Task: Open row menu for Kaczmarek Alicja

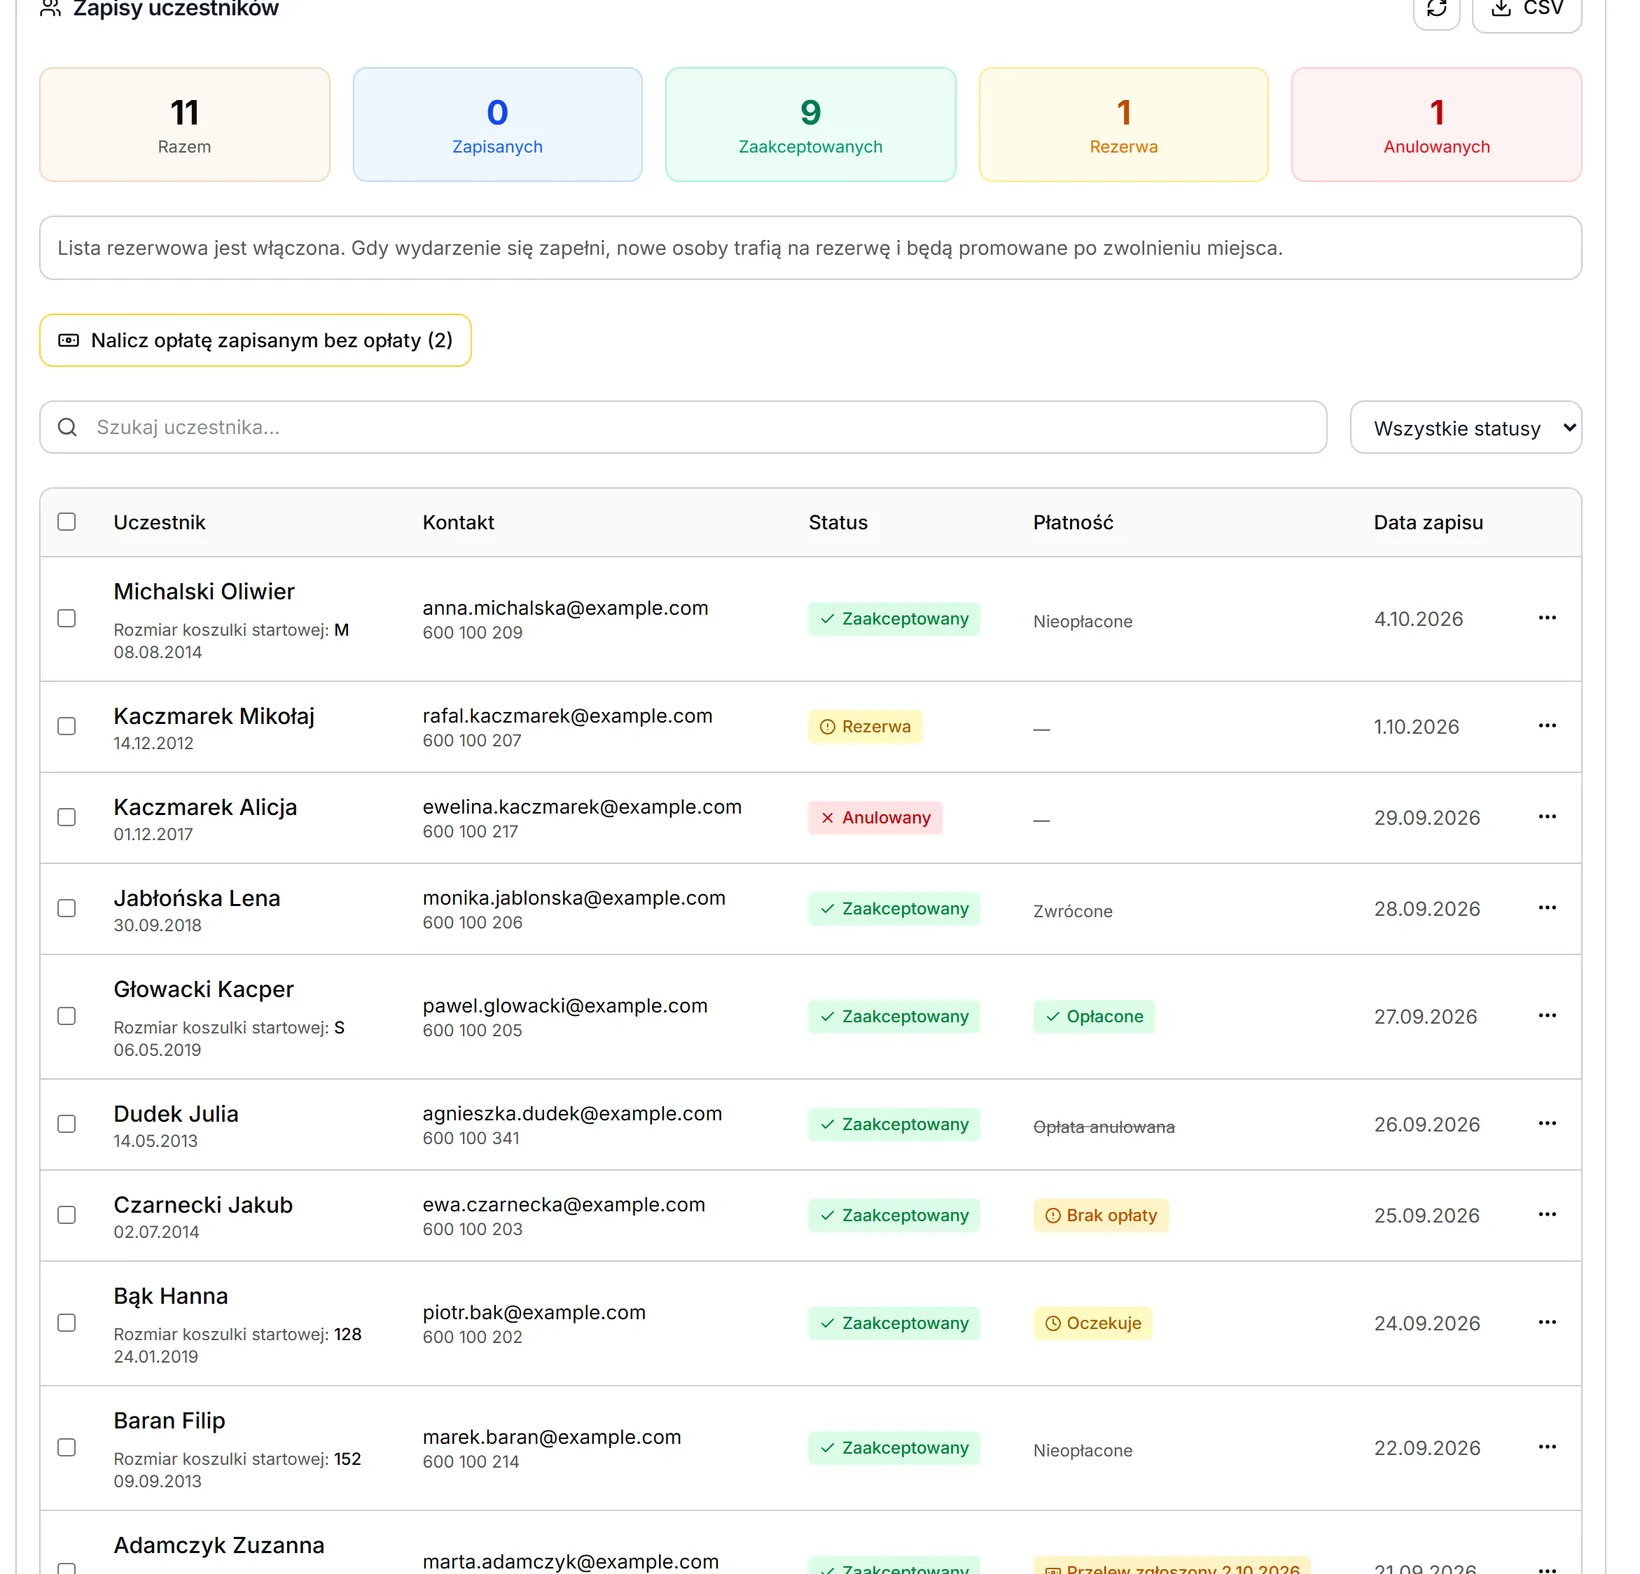Action: (x=1547, y=817)
